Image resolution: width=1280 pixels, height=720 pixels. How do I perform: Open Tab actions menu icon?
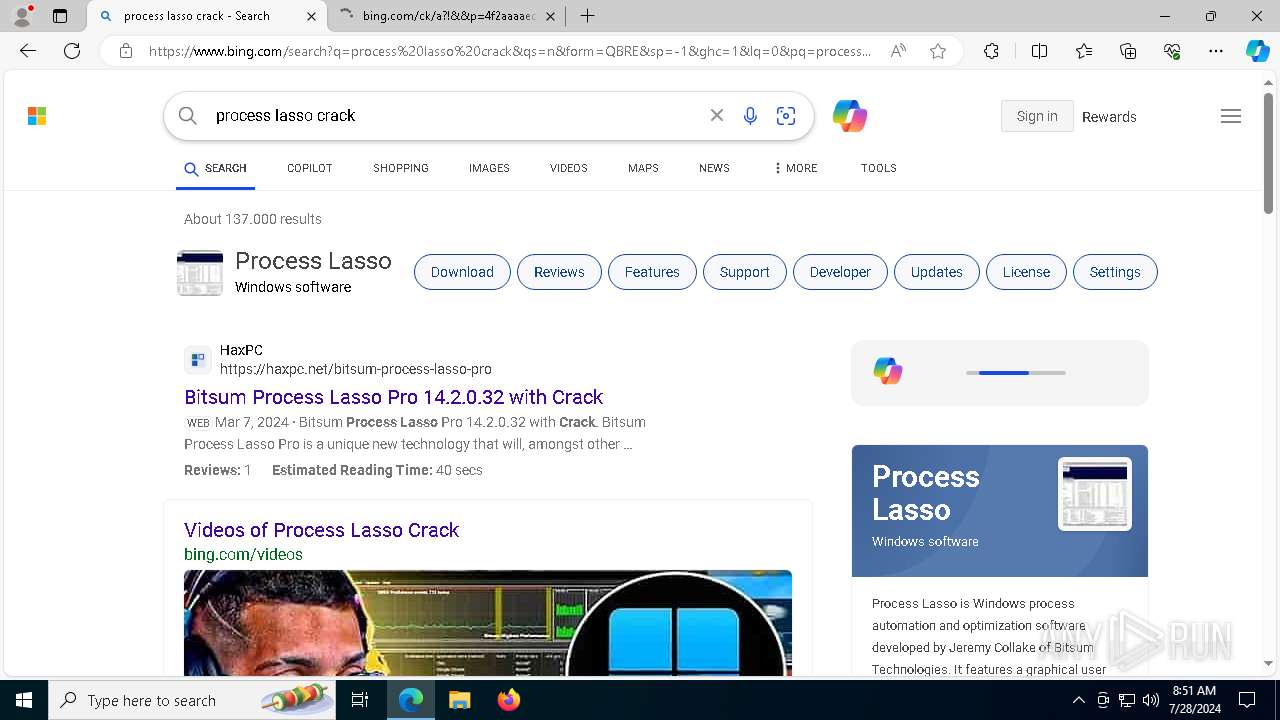click(x=60, y=16)
